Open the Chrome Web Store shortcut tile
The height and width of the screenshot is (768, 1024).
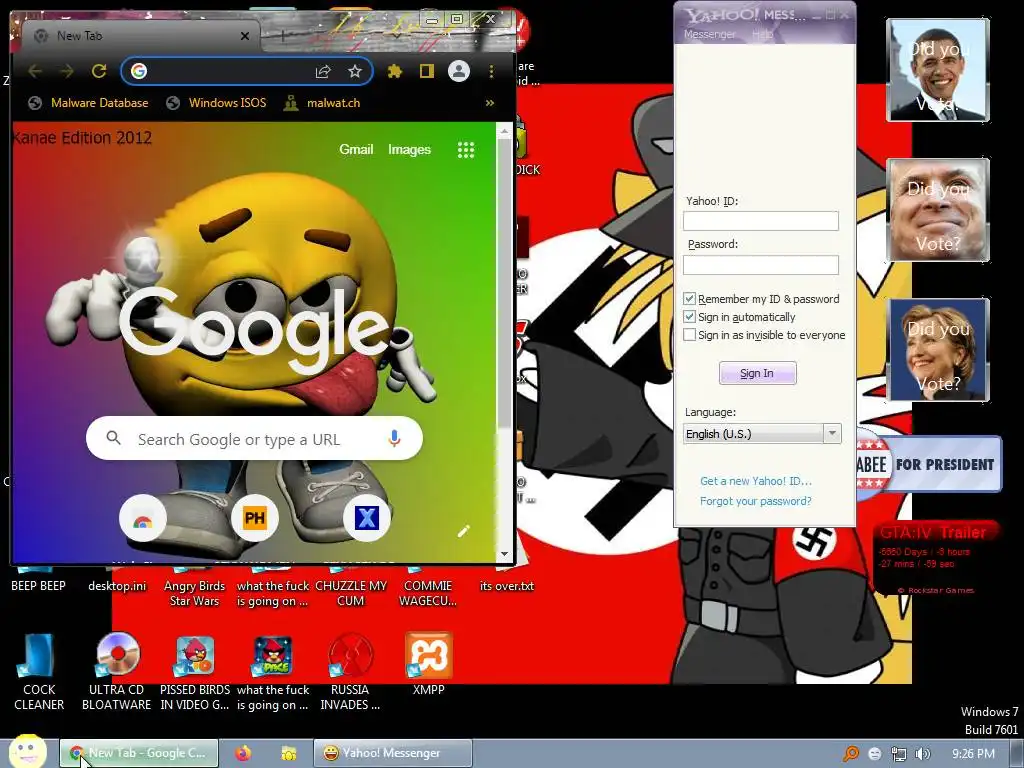(143, 520)
